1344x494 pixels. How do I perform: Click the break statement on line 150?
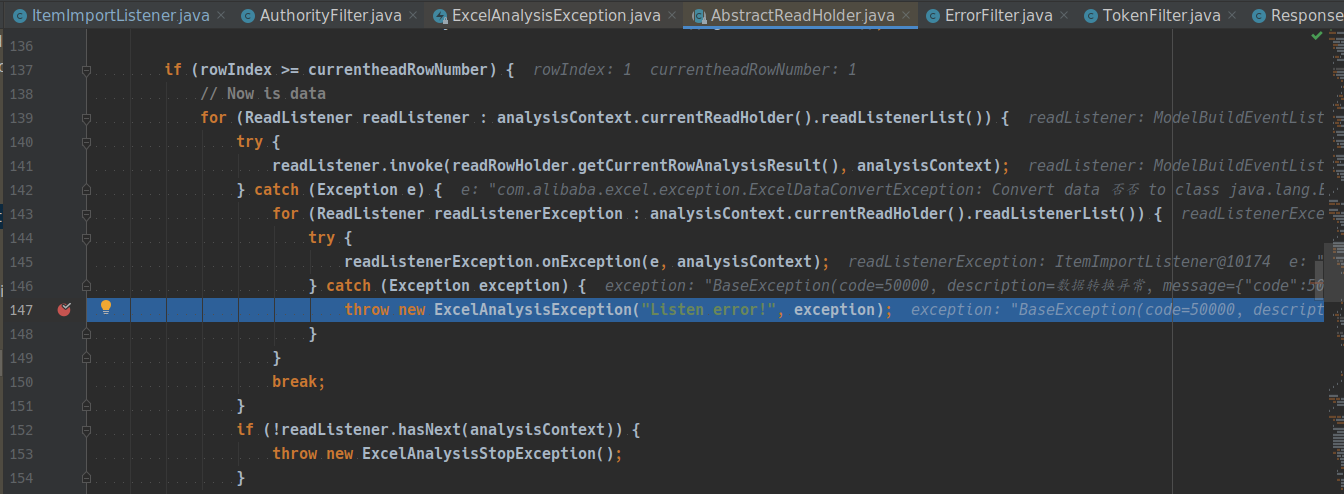click(x=299, y=382)
